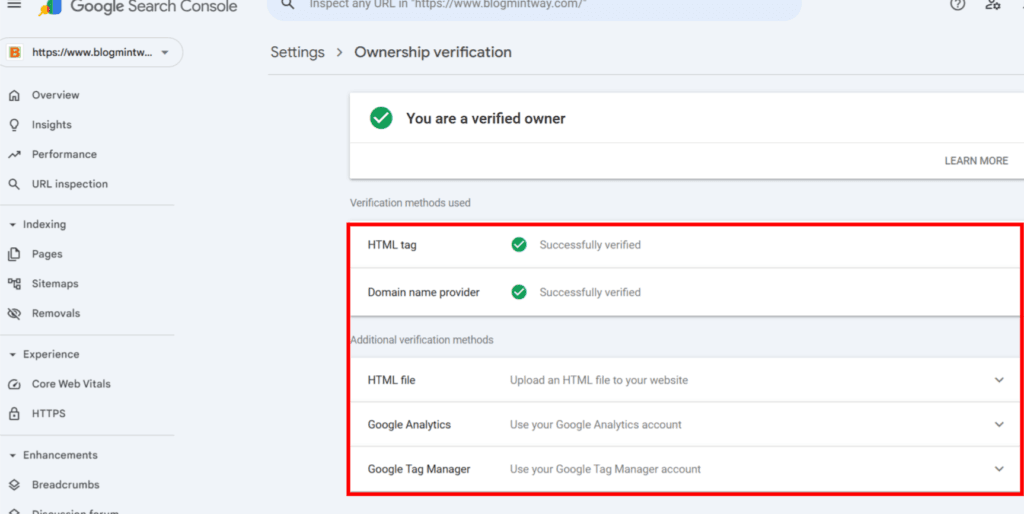Click the LEARN MORE button
The image size is (1024, 514).
pyautogui.click(x=976, y=161)
